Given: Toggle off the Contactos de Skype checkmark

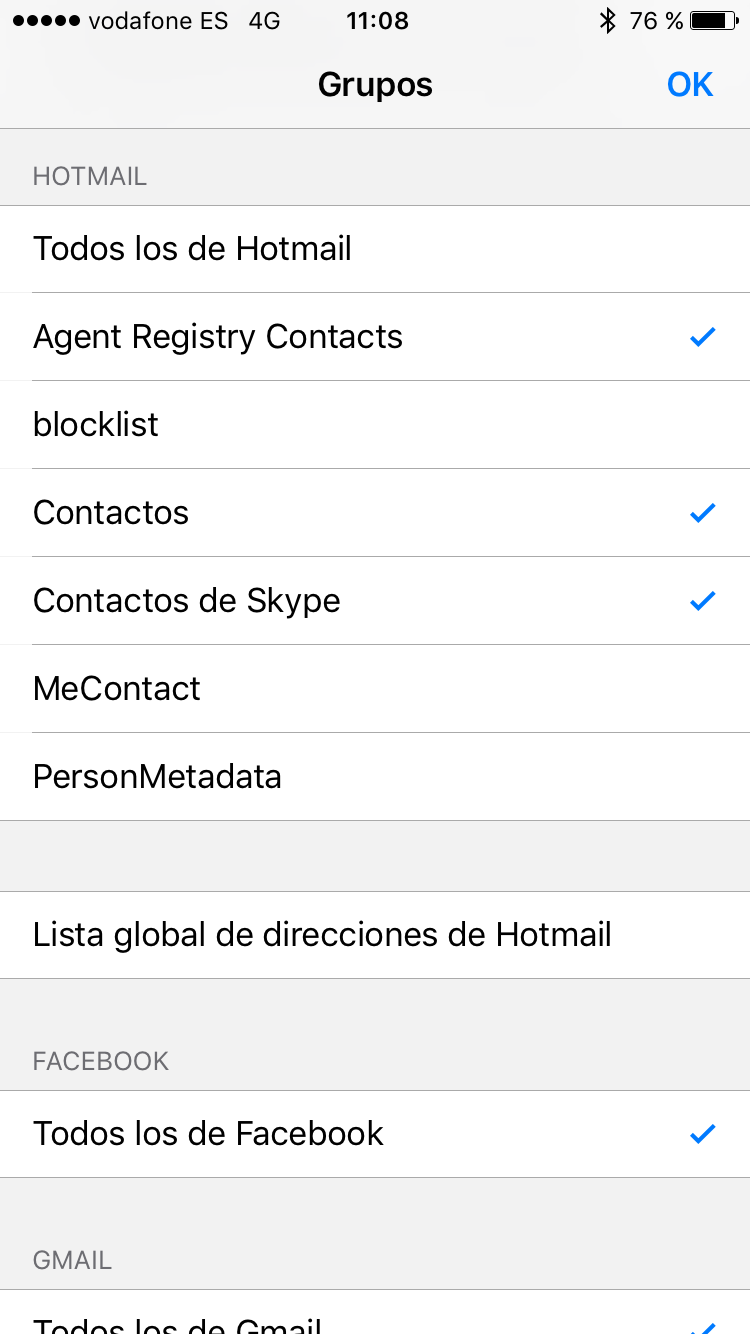Looking at the screenshot, I should coord(703,601).
